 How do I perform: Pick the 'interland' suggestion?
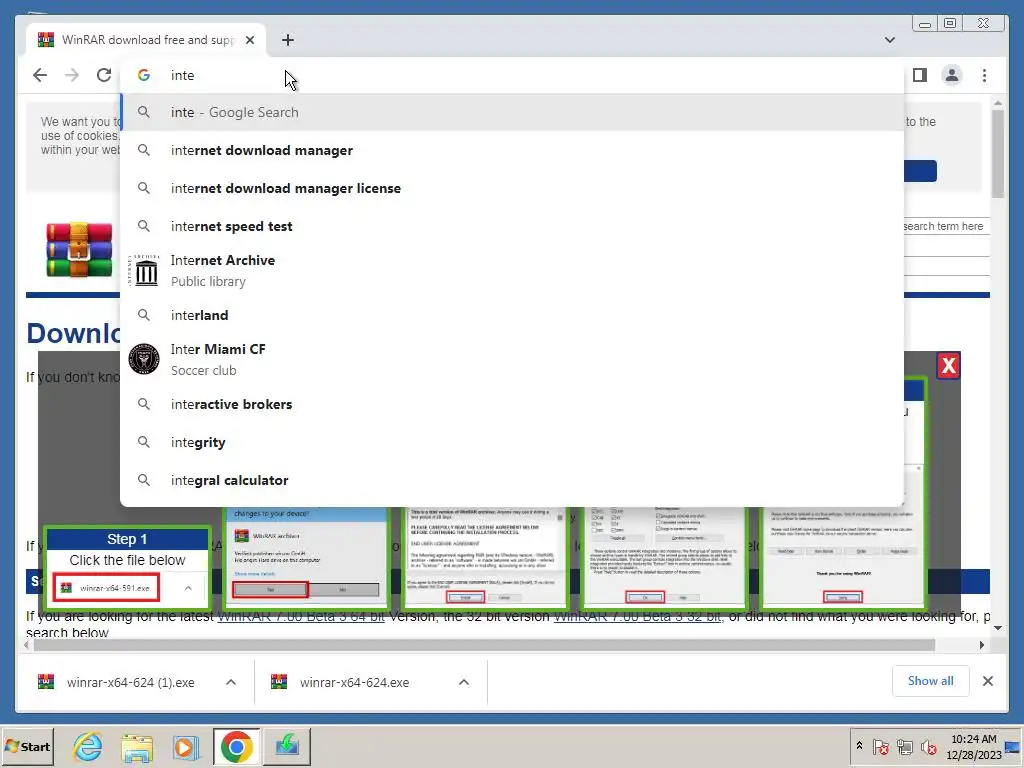(513, 315)
